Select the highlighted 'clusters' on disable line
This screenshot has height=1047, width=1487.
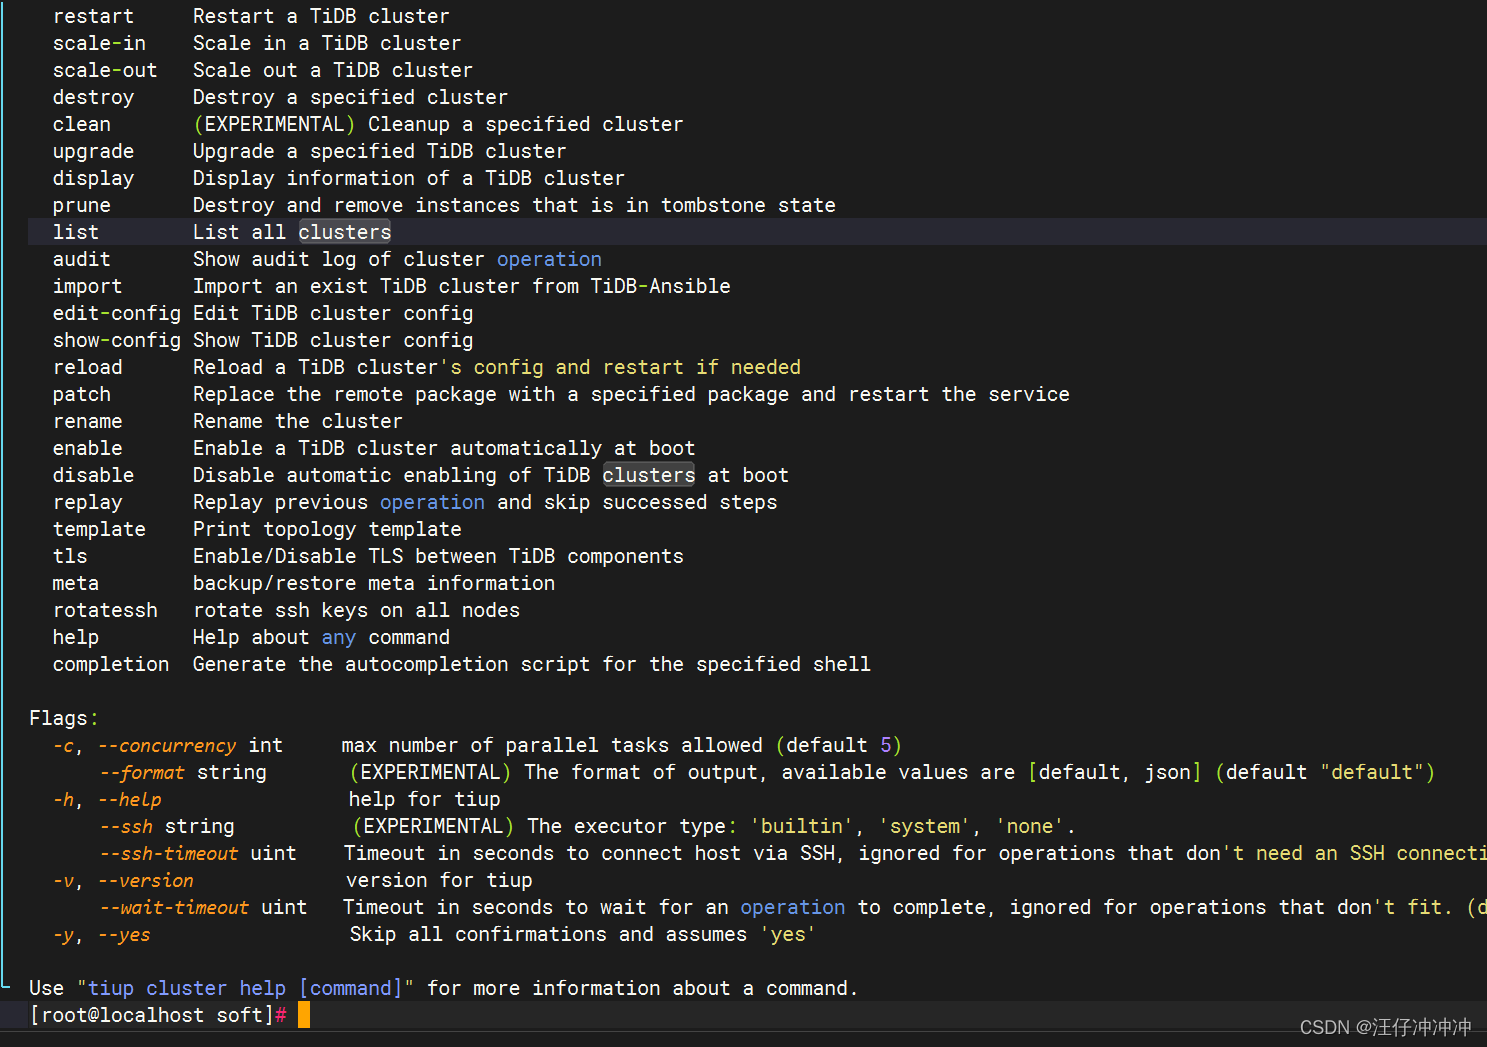tap(648, 475)
